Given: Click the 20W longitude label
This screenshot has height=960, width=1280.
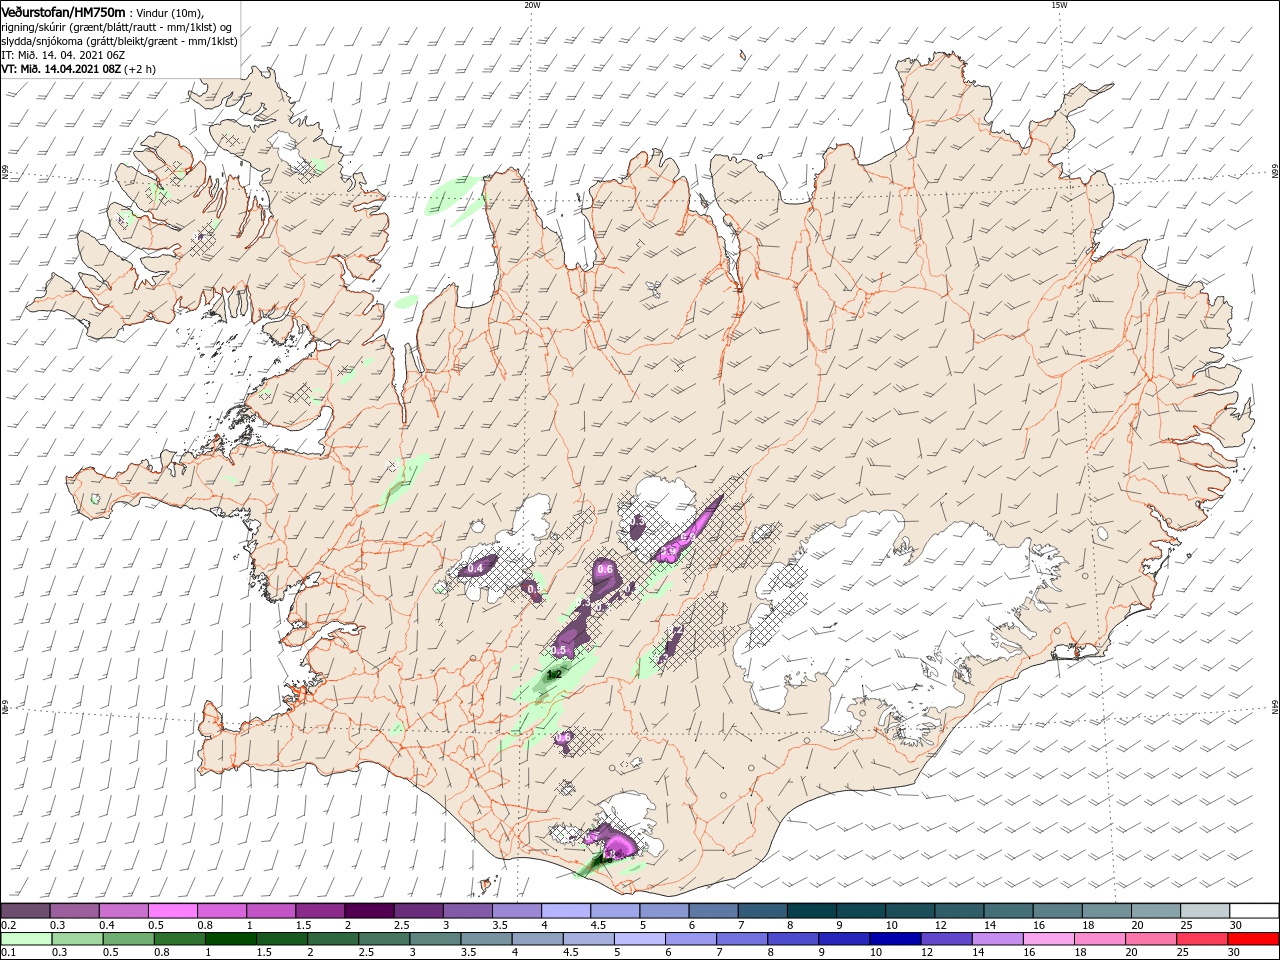Looking at the screenshot, I should [x=532, y=5].
